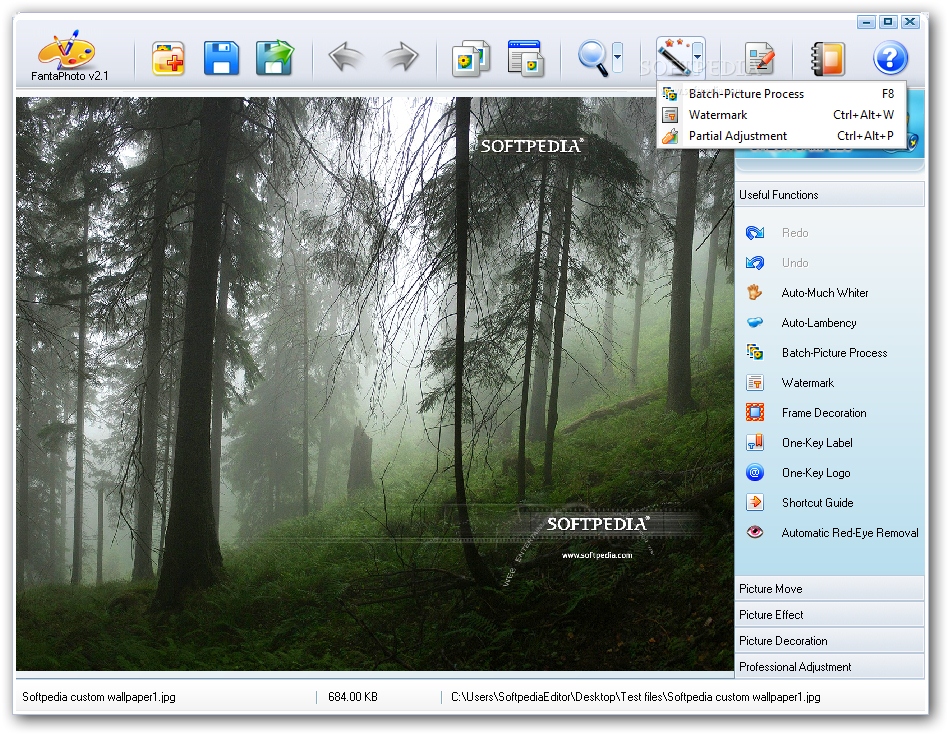The height and width of the screenshot is (735, 949).
Task: Click the FantaPhoto v2.1 palette logo
Action: pos(67,50)
